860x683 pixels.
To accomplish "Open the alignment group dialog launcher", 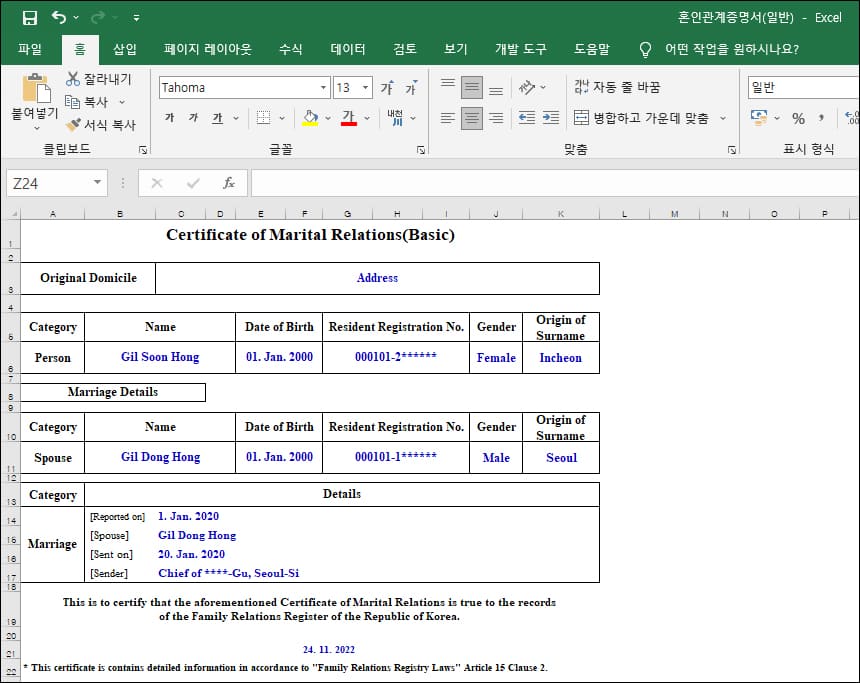I will coord(732,150).
